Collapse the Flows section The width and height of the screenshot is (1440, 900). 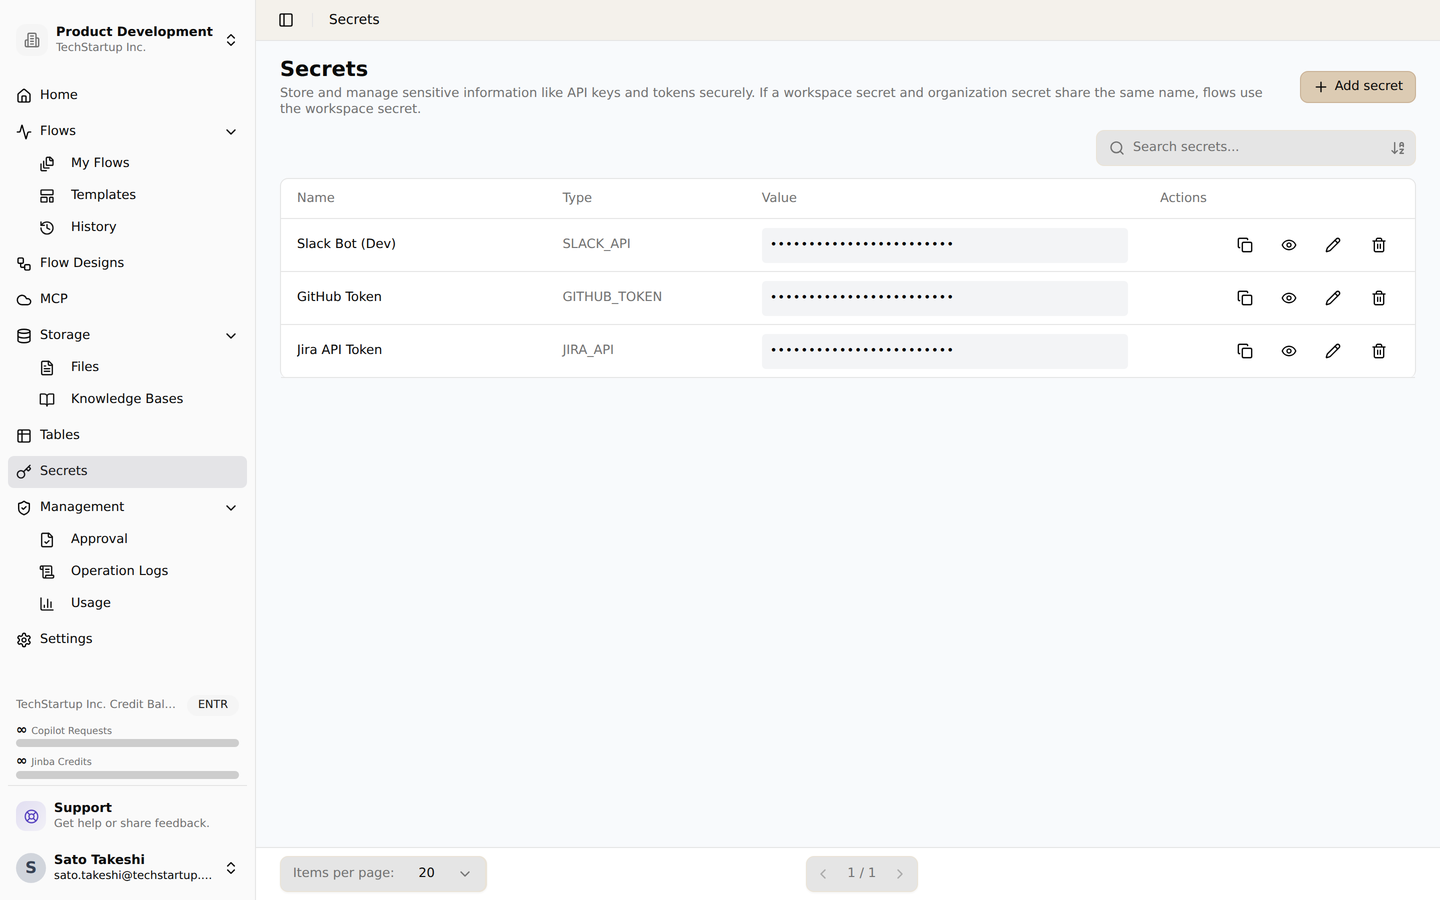pyautogui.click(x=231, y=132)
